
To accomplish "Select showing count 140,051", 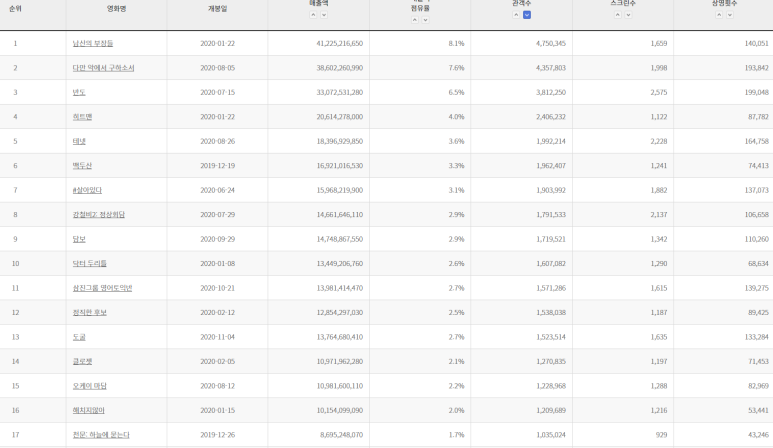I will tap(756, 43).
